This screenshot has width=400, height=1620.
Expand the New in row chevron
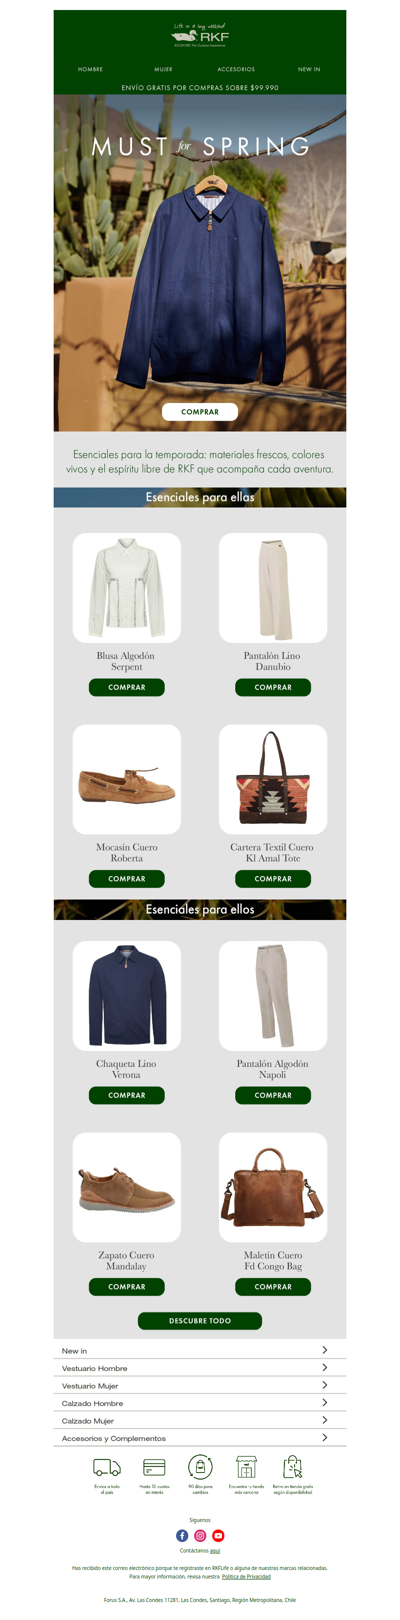[324, 1350]
